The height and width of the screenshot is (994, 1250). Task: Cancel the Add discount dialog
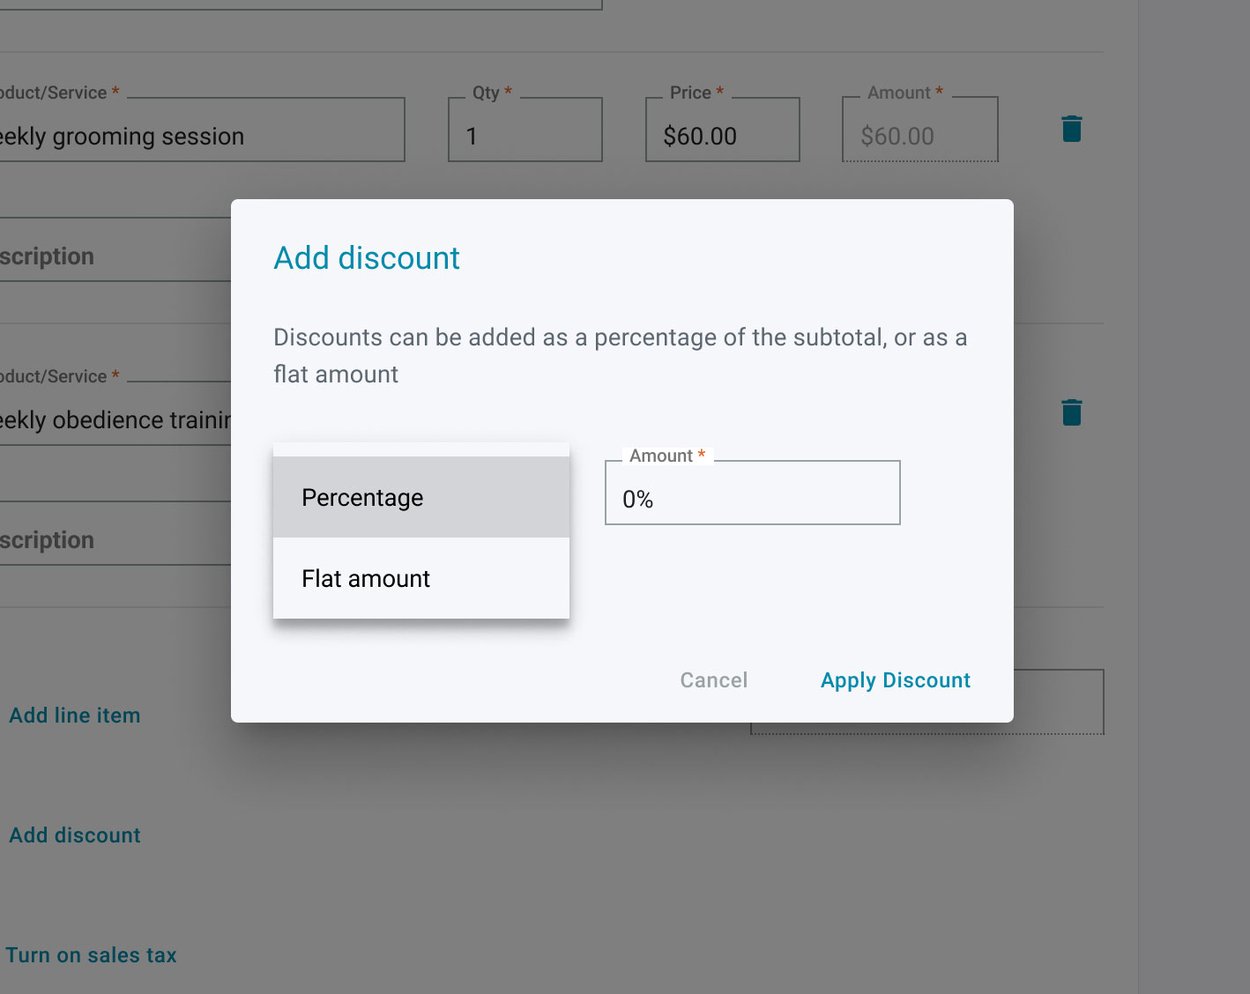(713, 680)
